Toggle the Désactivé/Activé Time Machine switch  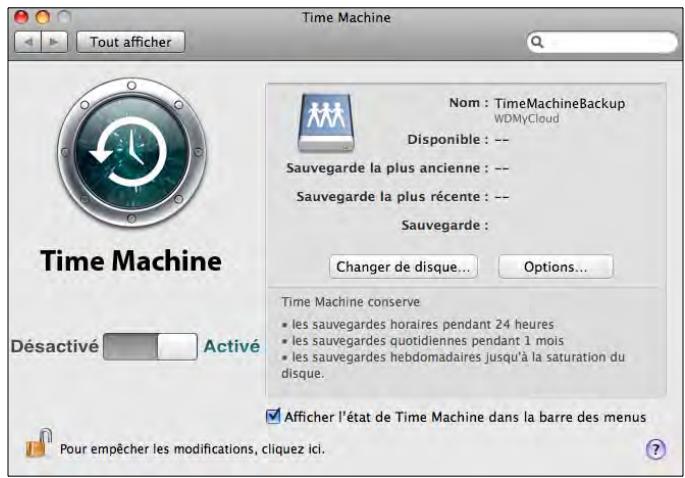point(150,346)
